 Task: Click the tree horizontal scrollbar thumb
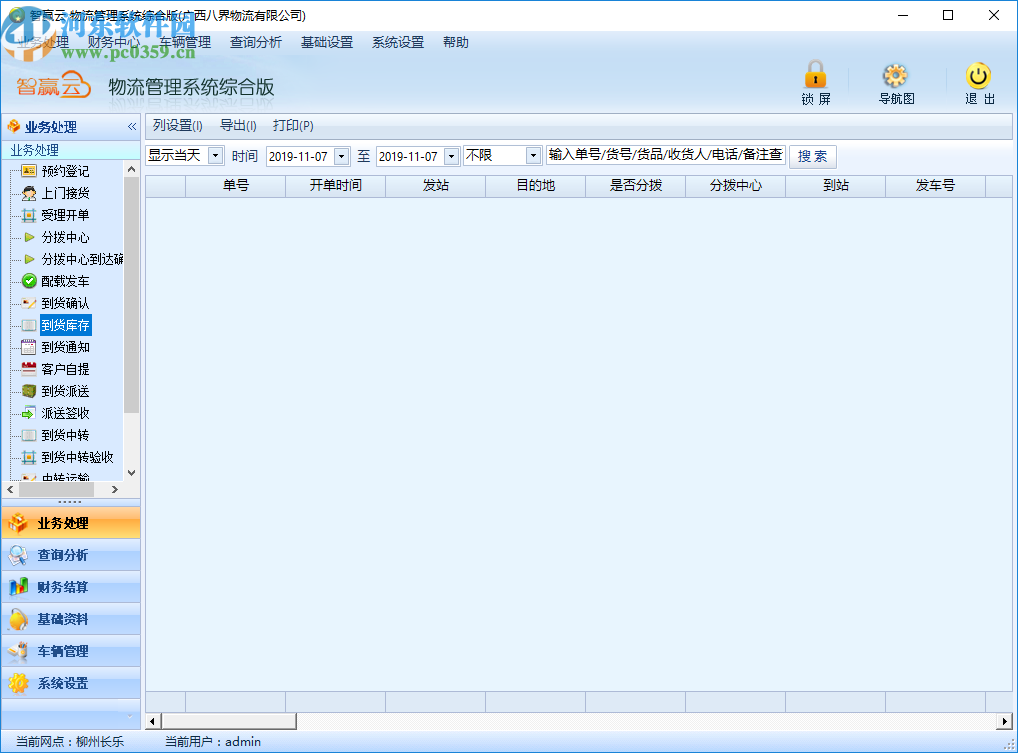[56, 489]
